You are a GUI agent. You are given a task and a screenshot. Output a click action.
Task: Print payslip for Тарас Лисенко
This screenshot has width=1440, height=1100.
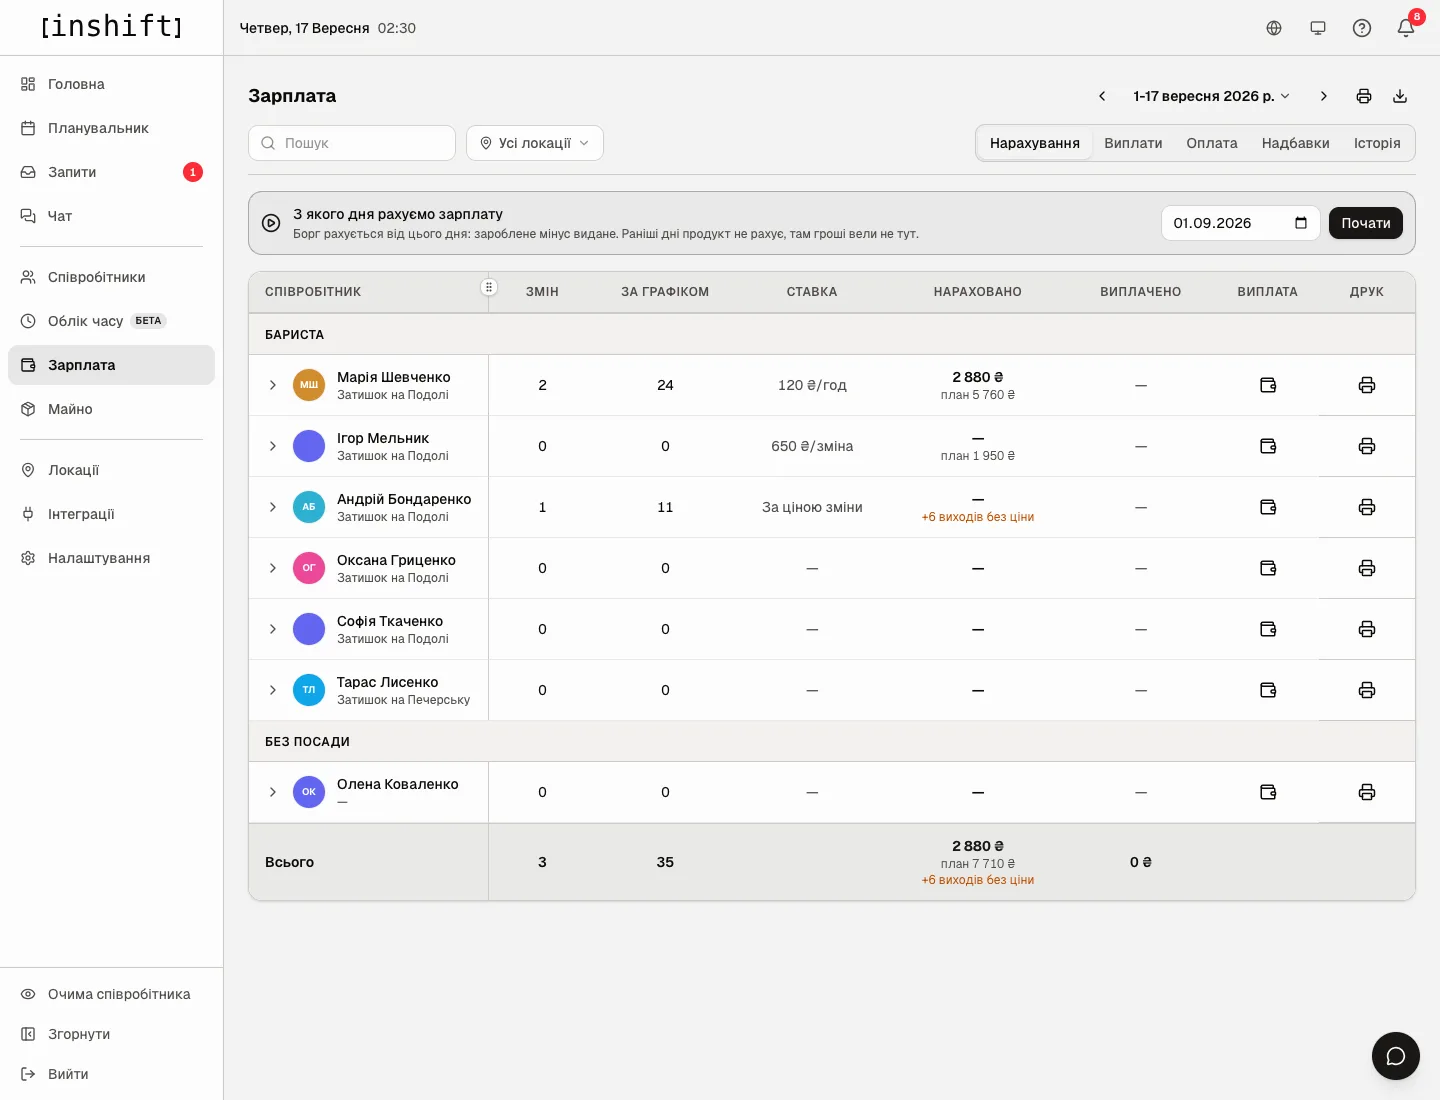pyautogui.click(x=1367, y=690)
